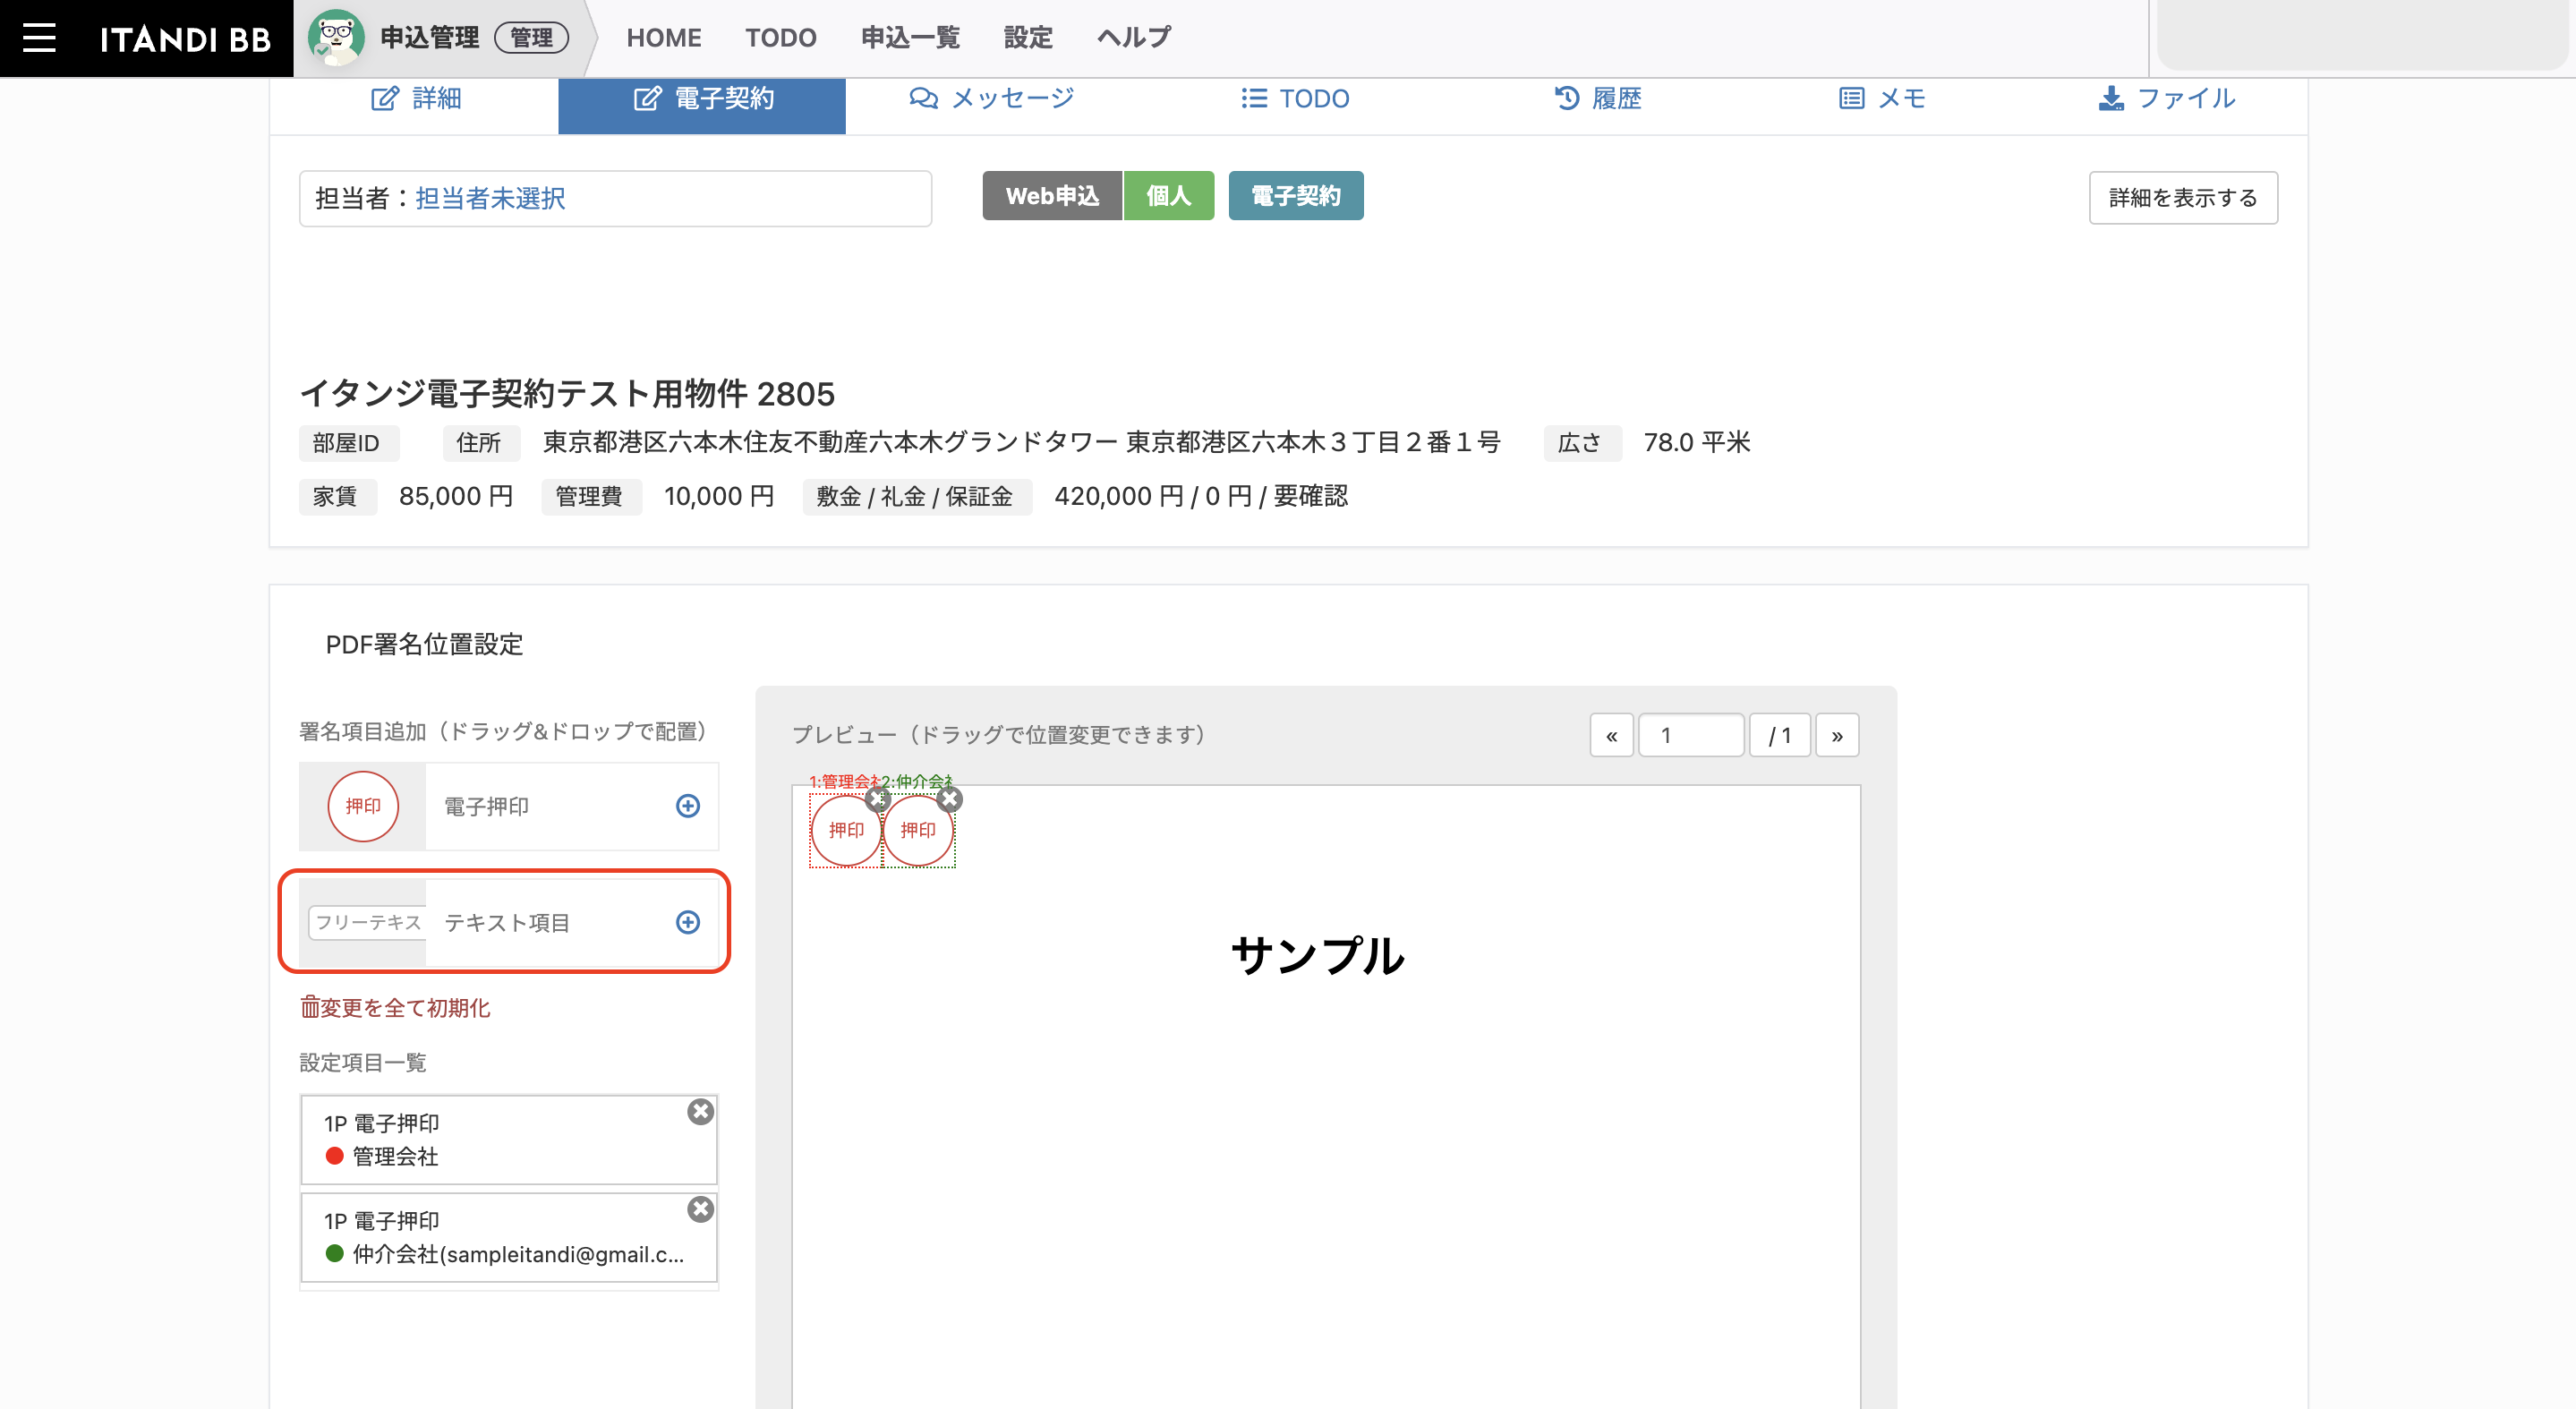Remove the 管理会社 電子押印 list item

[700, 1112]
